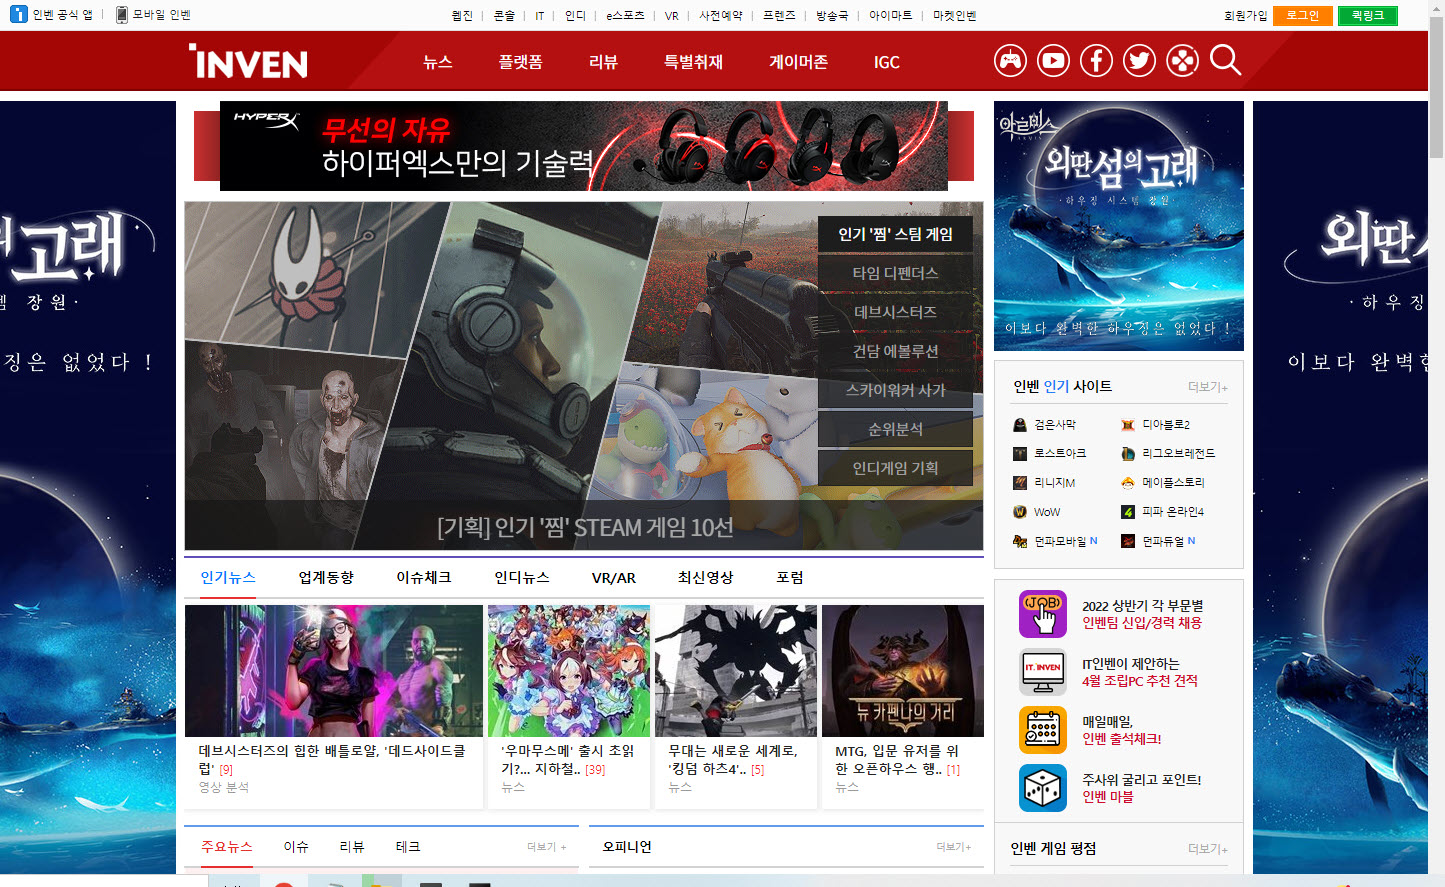Open 리그오브레전드 site icon
Image resolution: width=1445 pixels, height=887 pixels.
click(x=1128, y=454)
